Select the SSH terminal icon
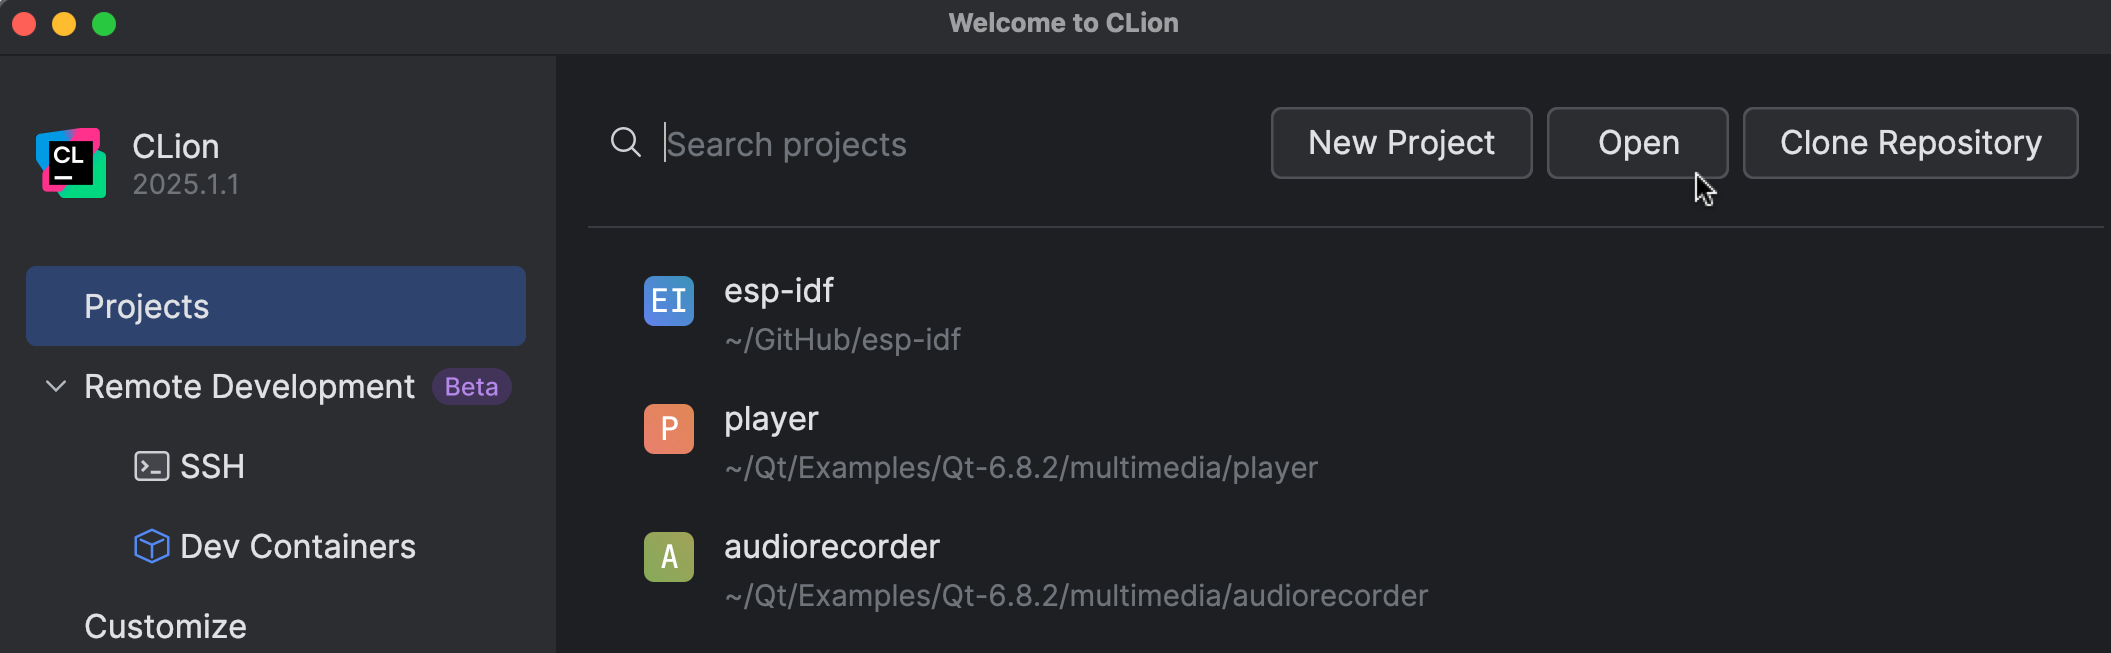 click(x=151, y=466)
